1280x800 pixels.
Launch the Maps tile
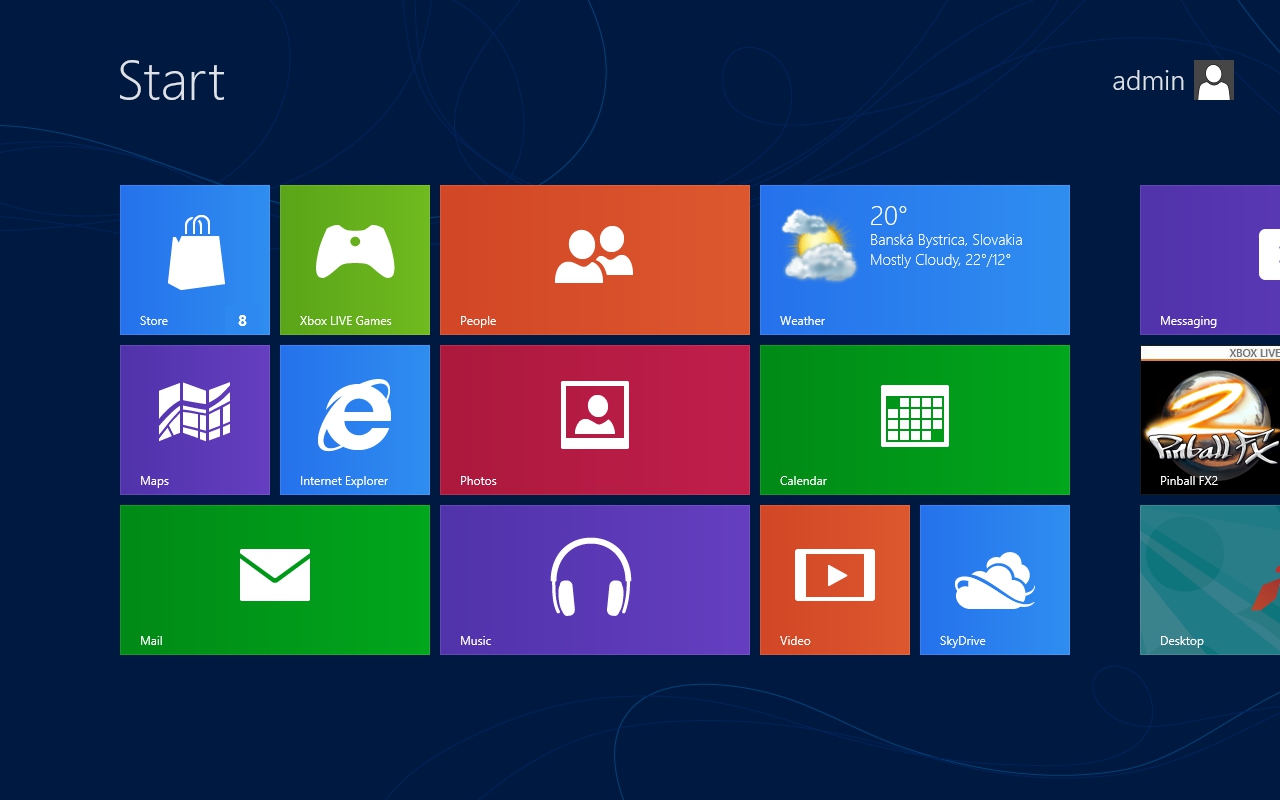(195, 420)
